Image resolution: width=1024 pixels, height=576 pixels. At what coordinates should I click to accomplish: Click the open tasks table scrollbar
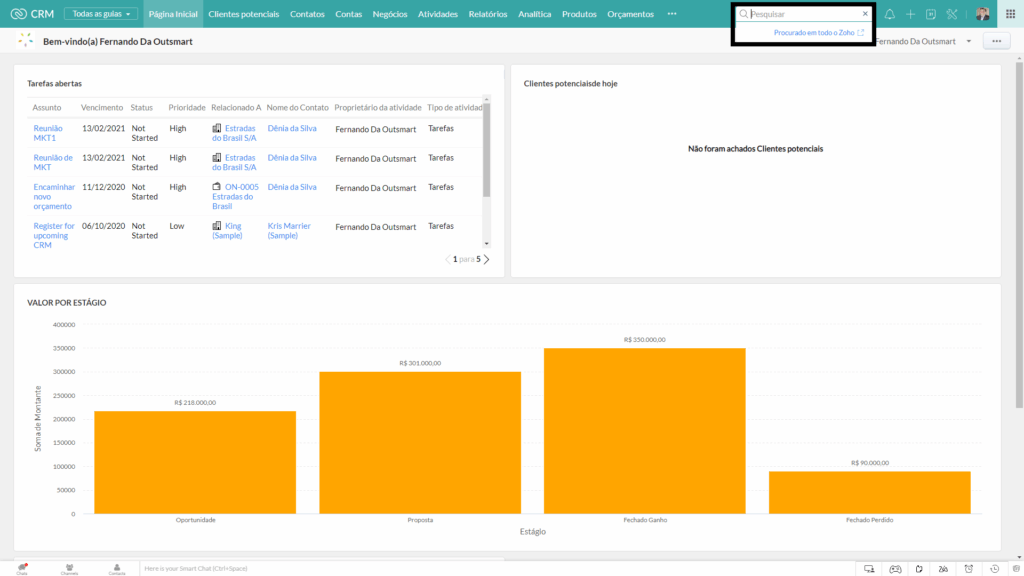tap(487, 149)
